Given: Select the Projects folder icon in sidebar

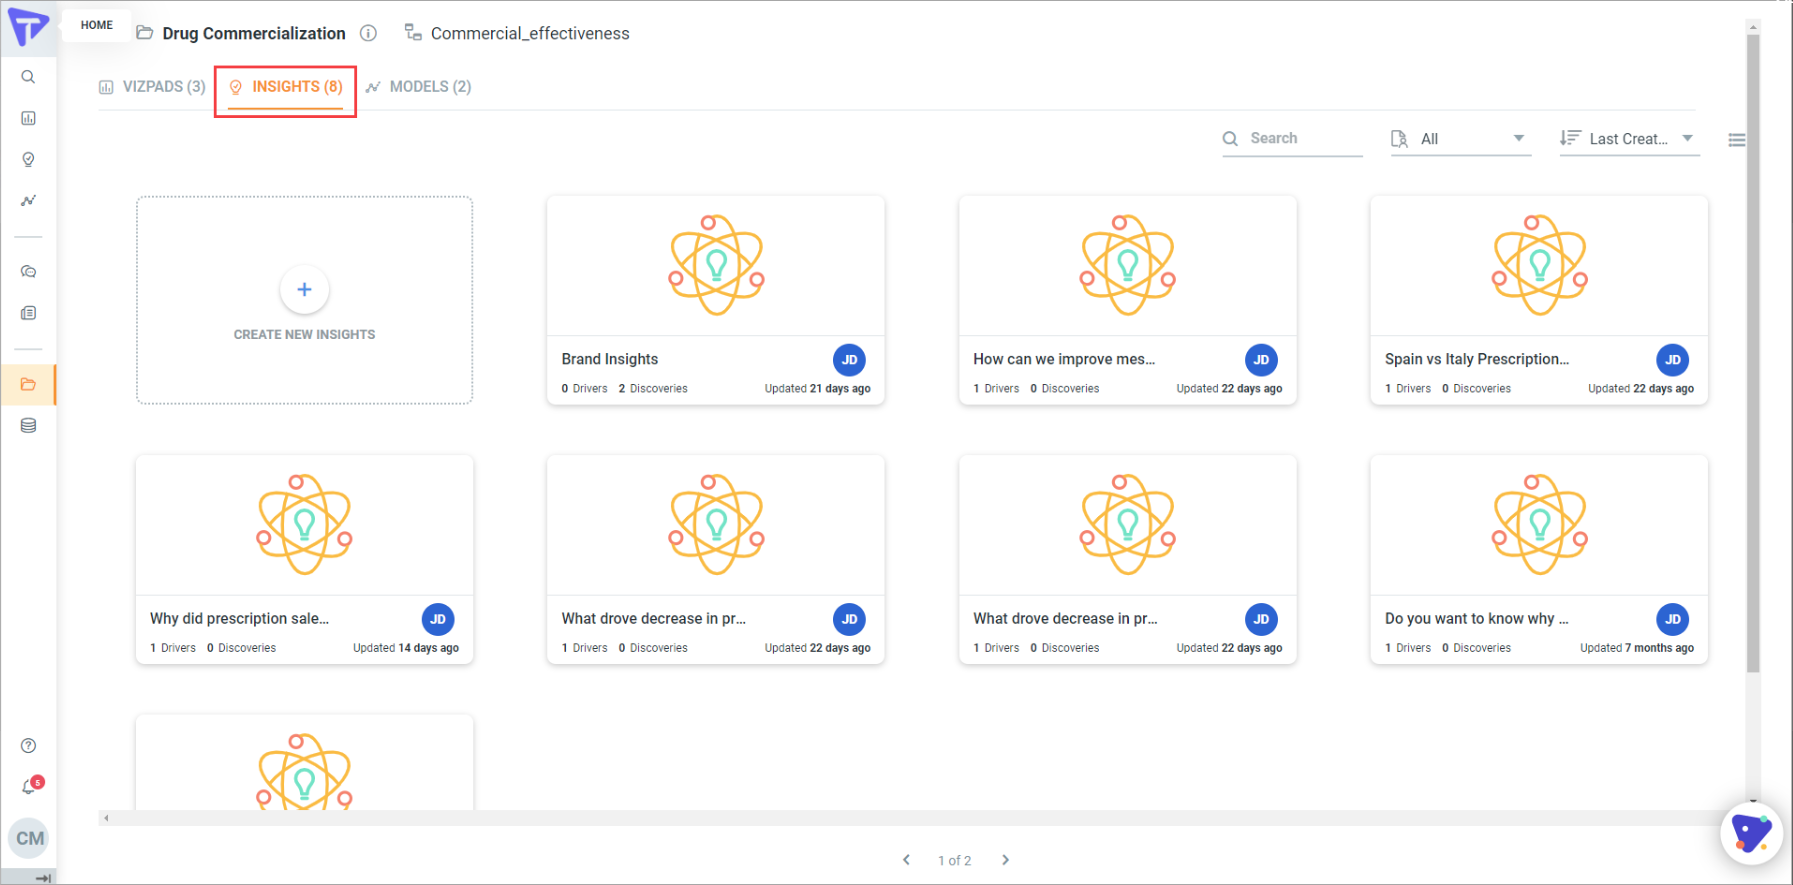Looking at the screenshot, I should click(28, 384).
